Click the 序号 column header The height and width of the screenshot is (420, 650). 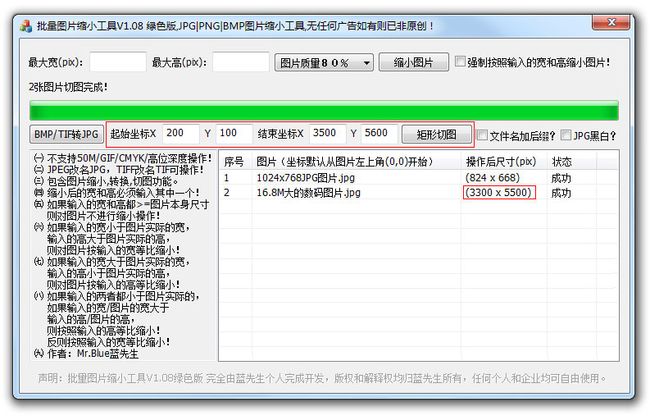pyautogui.click(x=235, y=161)
